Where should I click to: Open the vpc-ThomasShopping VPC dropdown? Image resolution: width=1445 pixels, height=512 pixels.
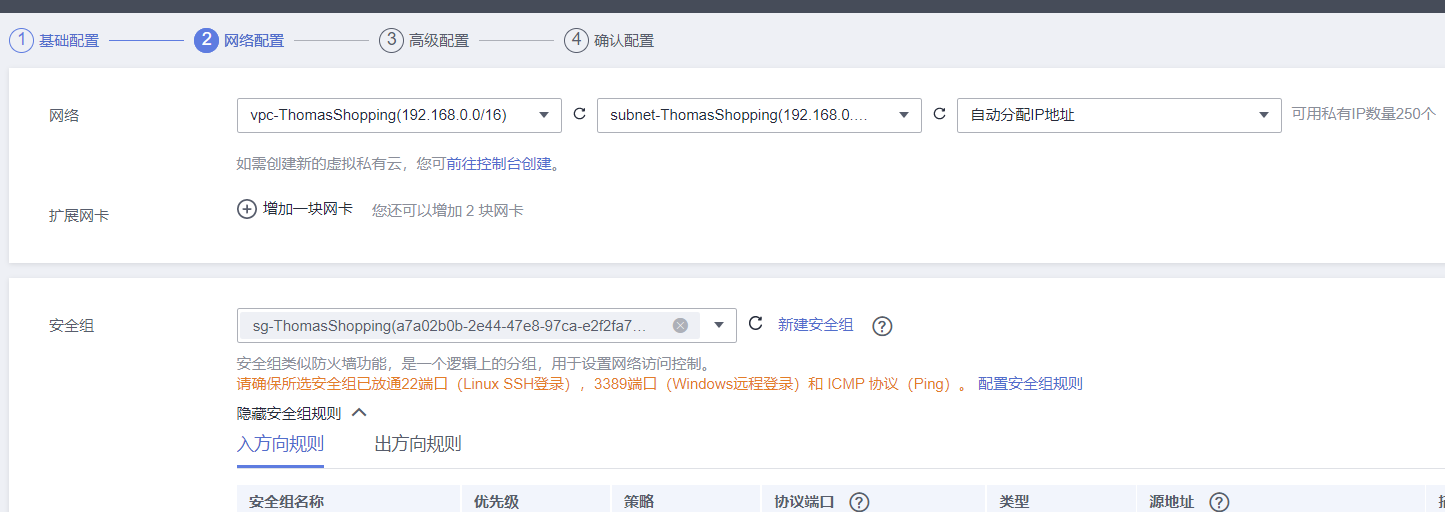click(399, 115)
